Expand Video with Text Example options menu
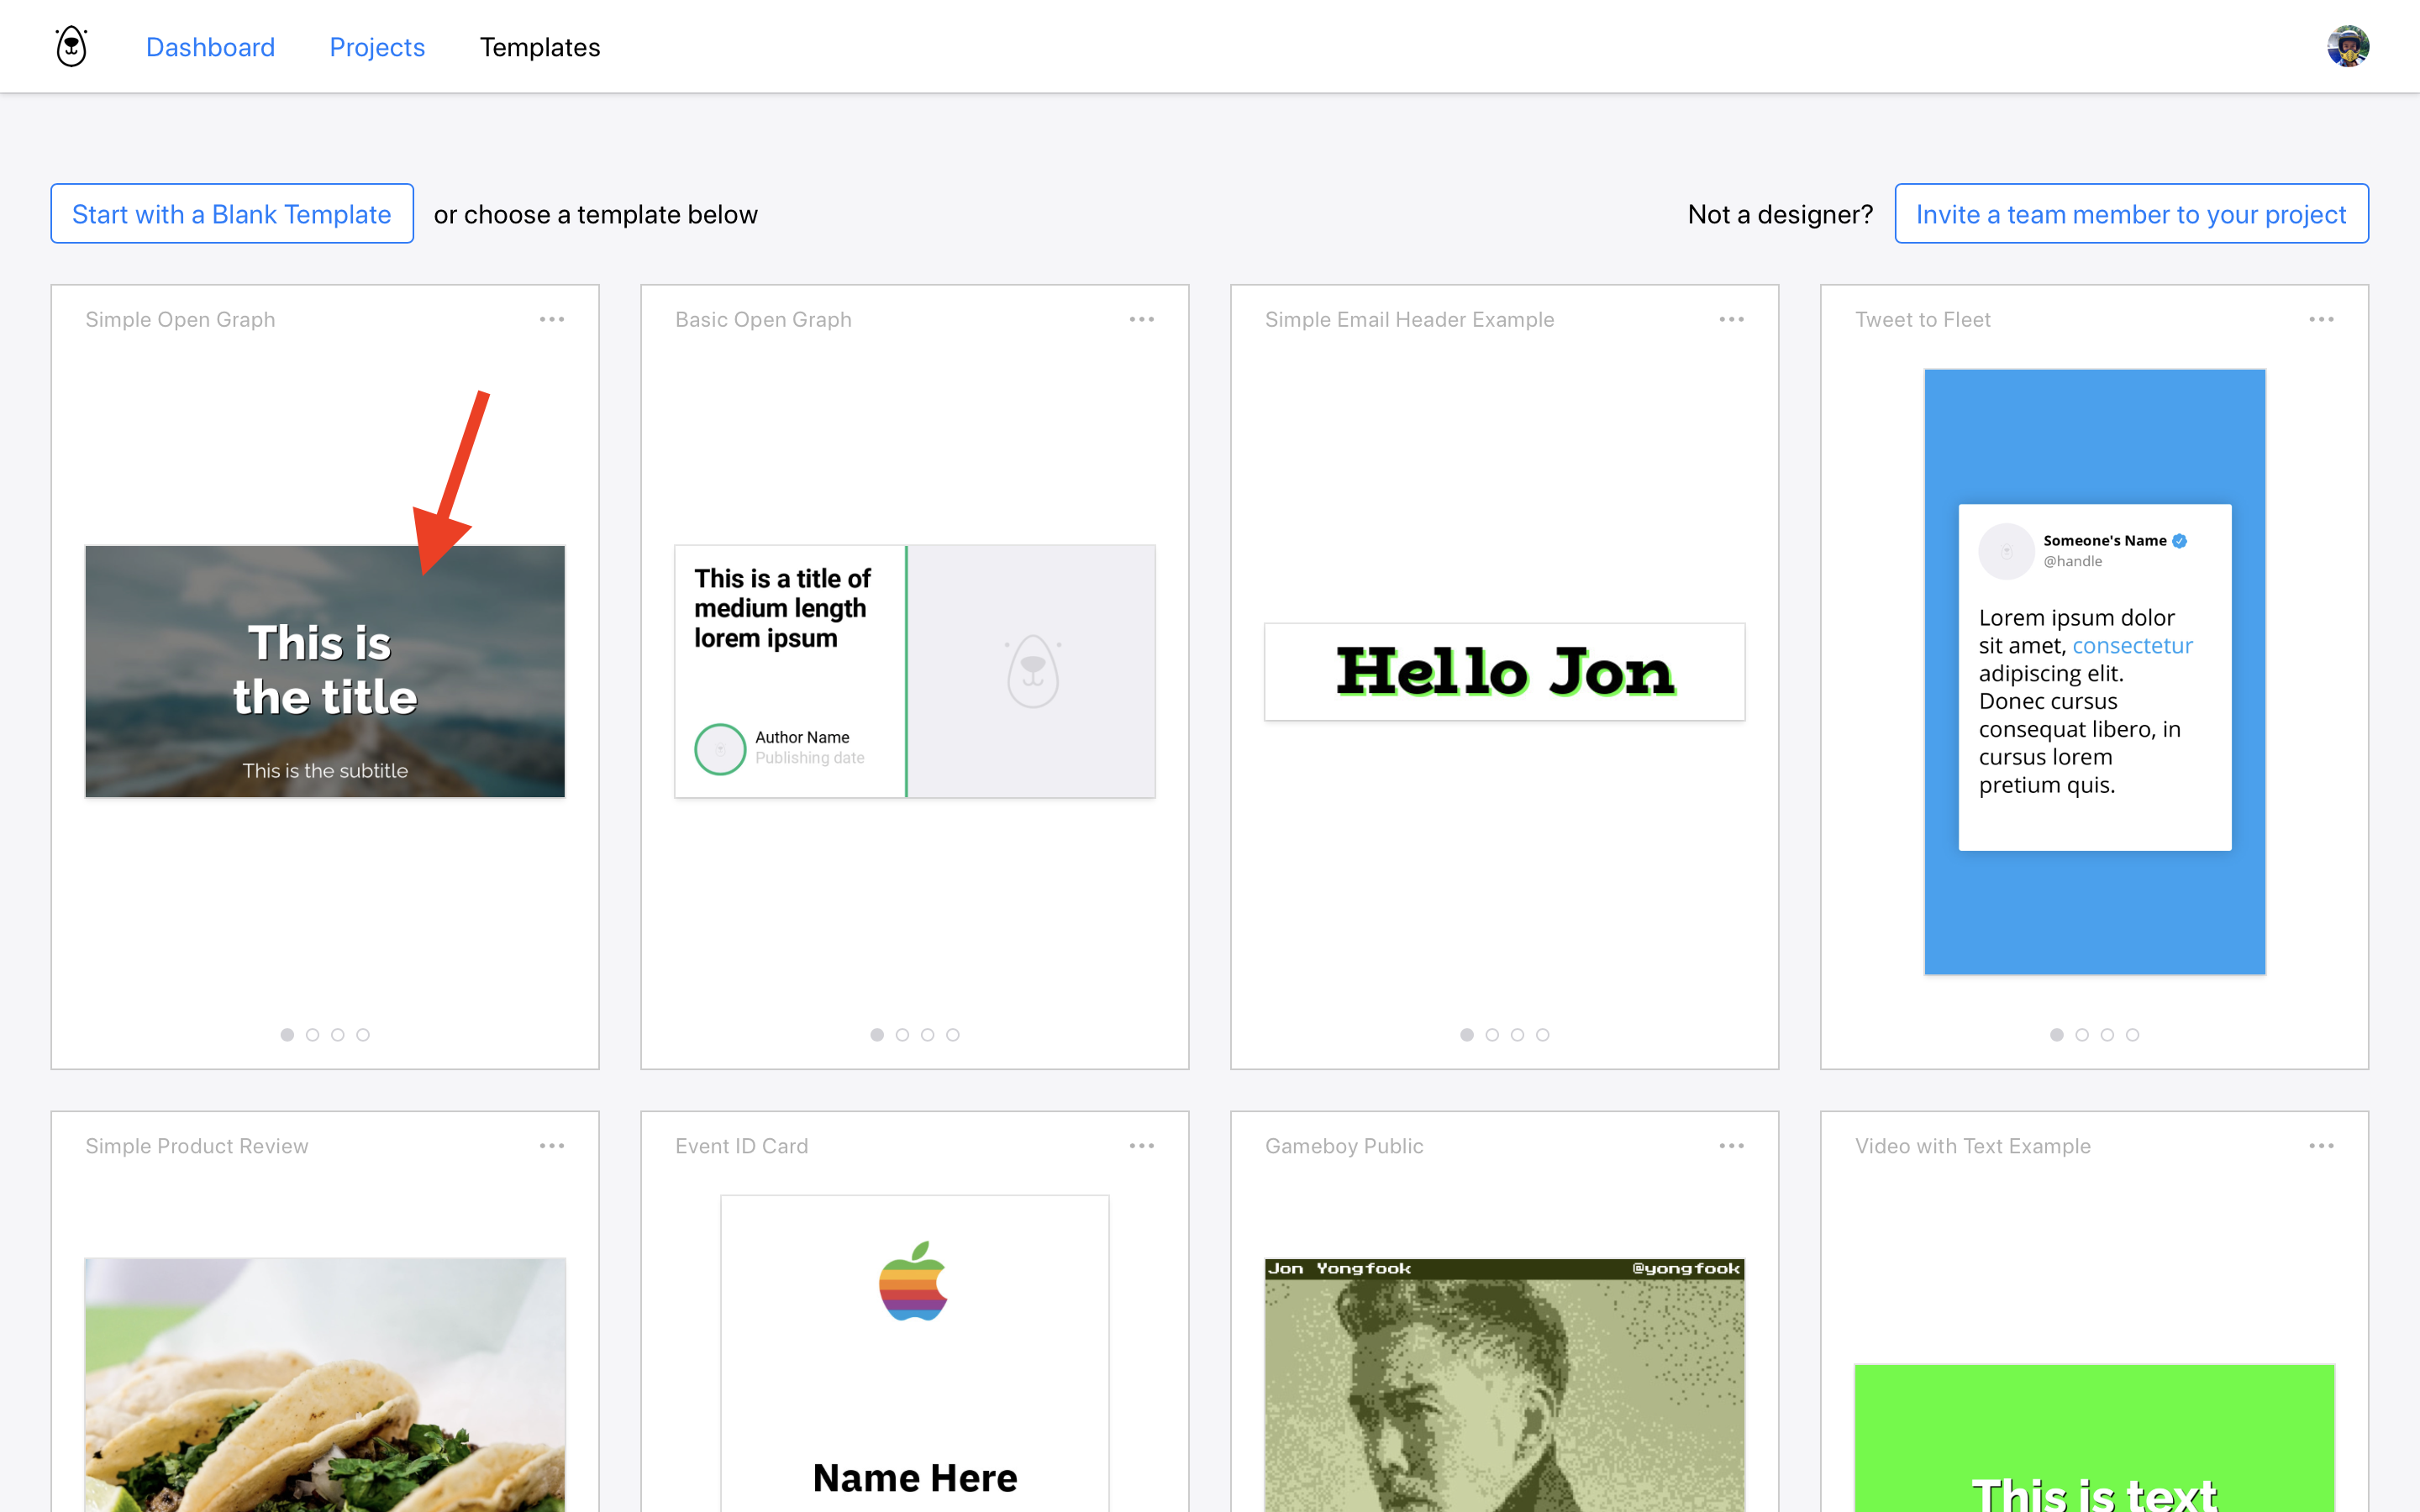 (2321, 1146)
